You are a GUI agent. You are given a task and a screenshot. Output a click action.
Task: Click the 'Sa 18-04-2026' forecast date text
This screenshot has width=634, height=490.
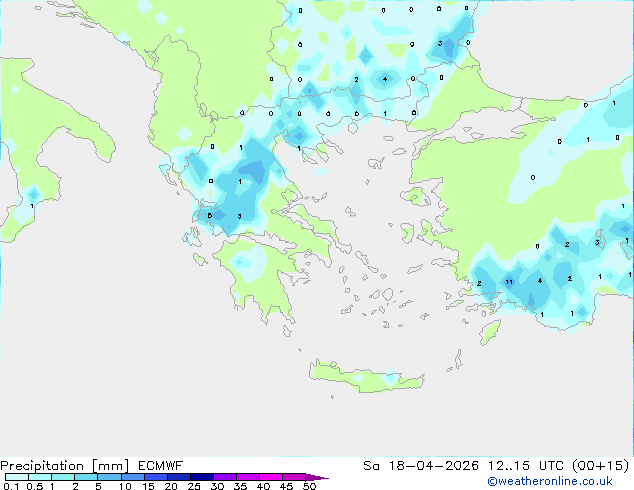421,466
